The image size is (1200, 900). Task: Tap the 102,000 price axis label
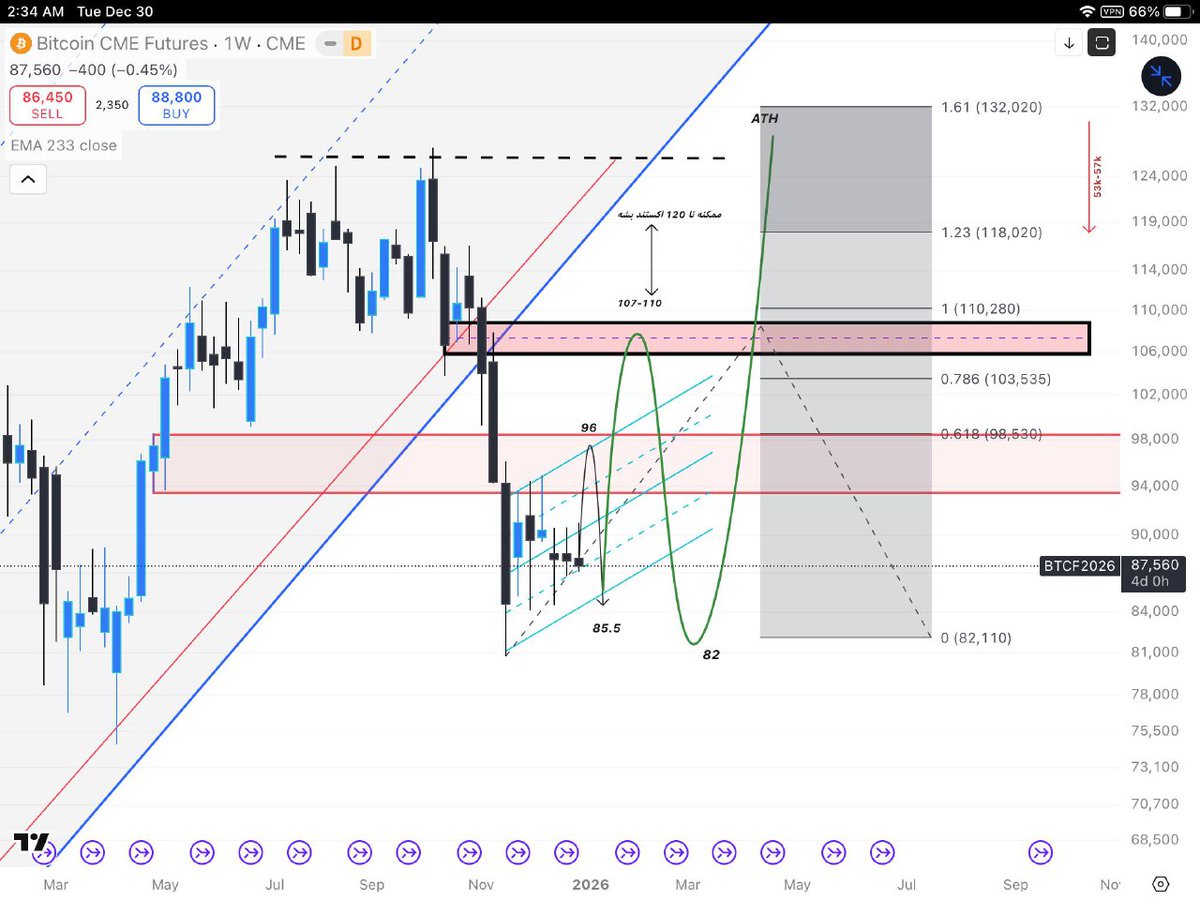1159,394
